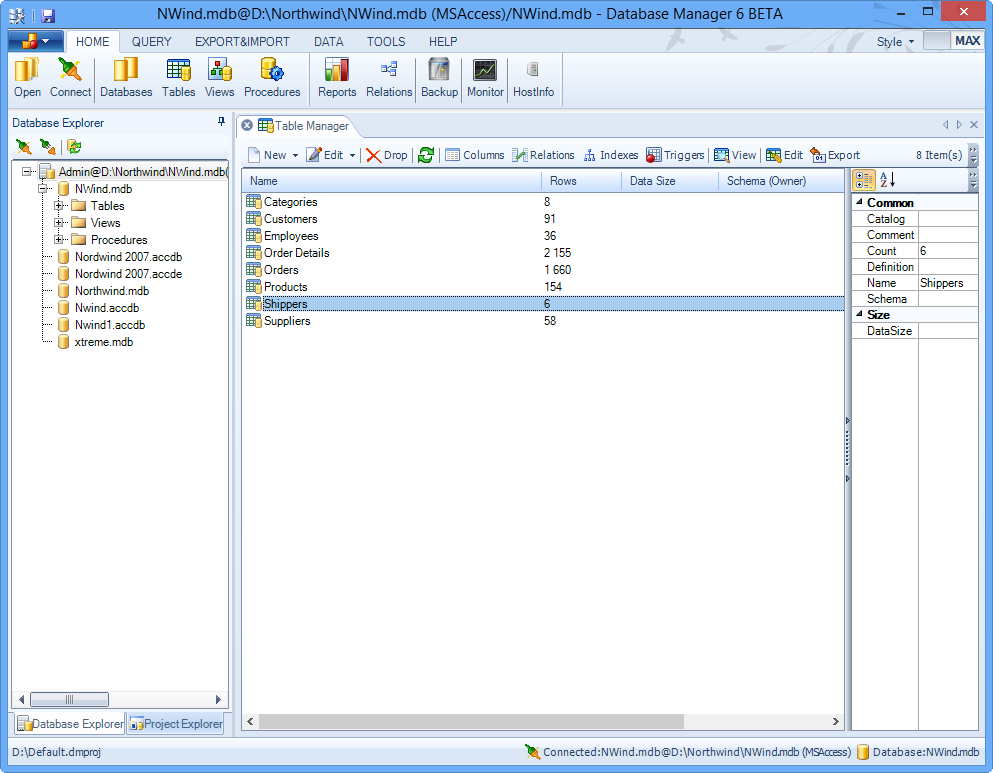Switch to the TOOLS ribbon tab
This screenshot has width=993, height=773.
pos(386,42)
